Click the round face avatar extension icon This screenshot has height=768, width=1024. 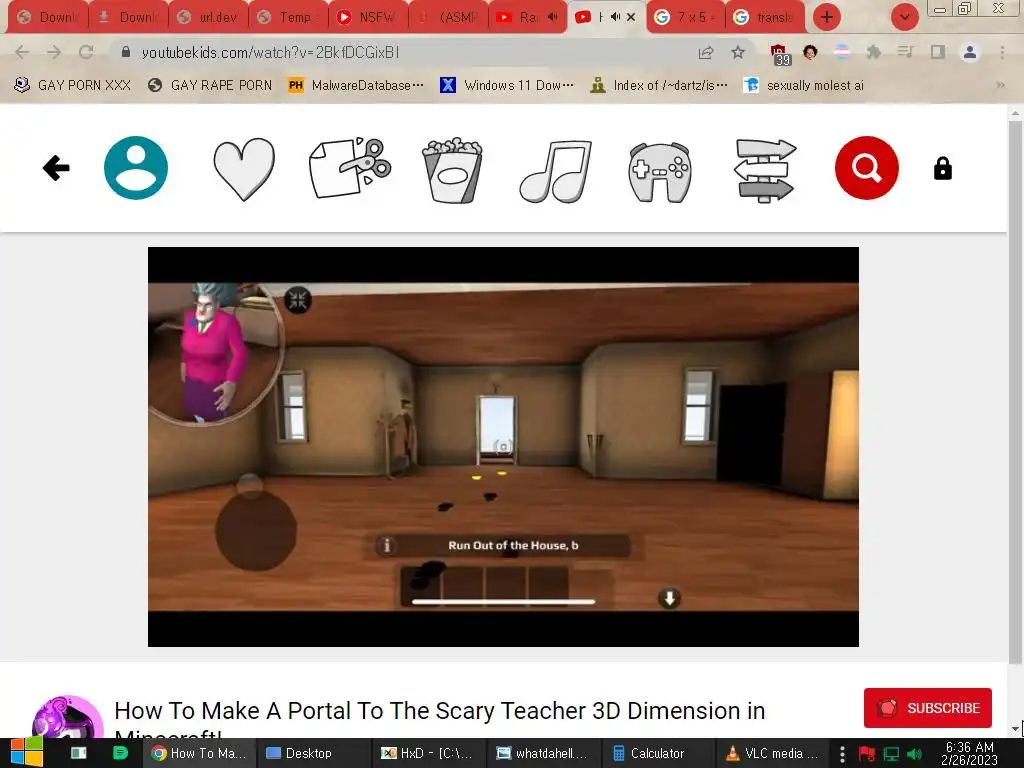tap(810, 52)
